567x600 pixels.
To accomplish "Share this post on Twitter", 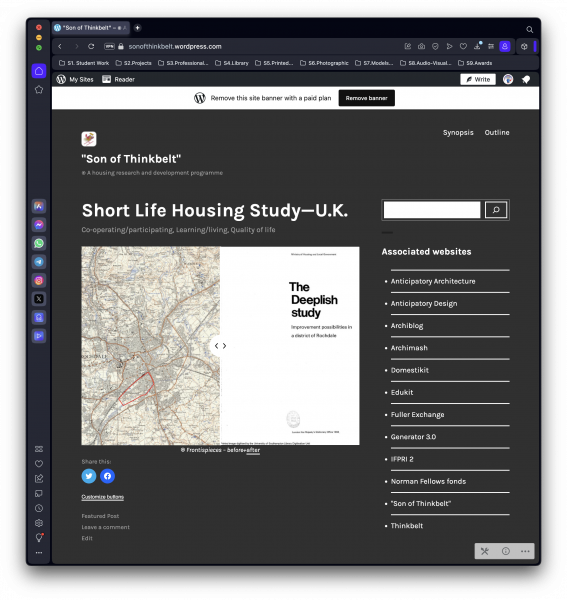I will [x=89, y=476].
